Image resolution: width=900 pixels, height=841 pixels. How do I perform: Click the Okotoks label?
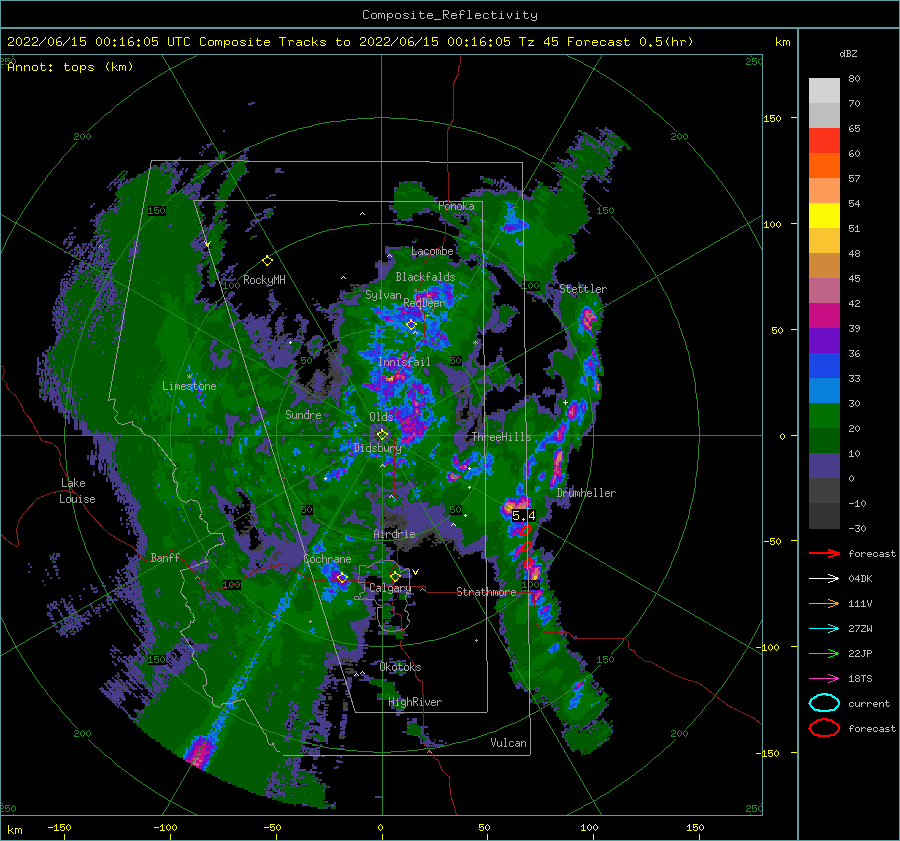pos(400,667)
